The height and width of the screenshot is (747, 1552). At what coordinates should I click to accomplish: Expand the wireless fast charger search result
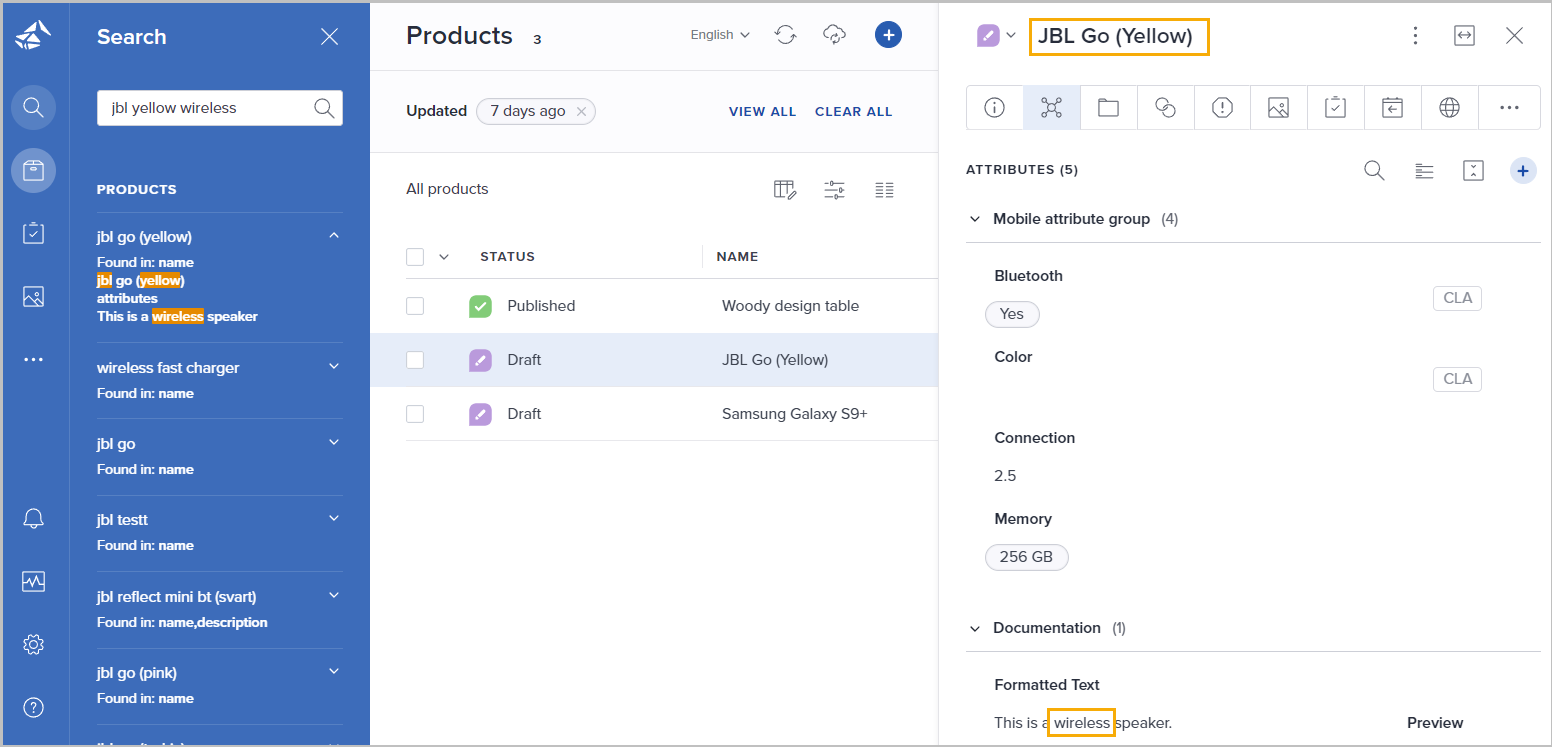tap(334, 367)
